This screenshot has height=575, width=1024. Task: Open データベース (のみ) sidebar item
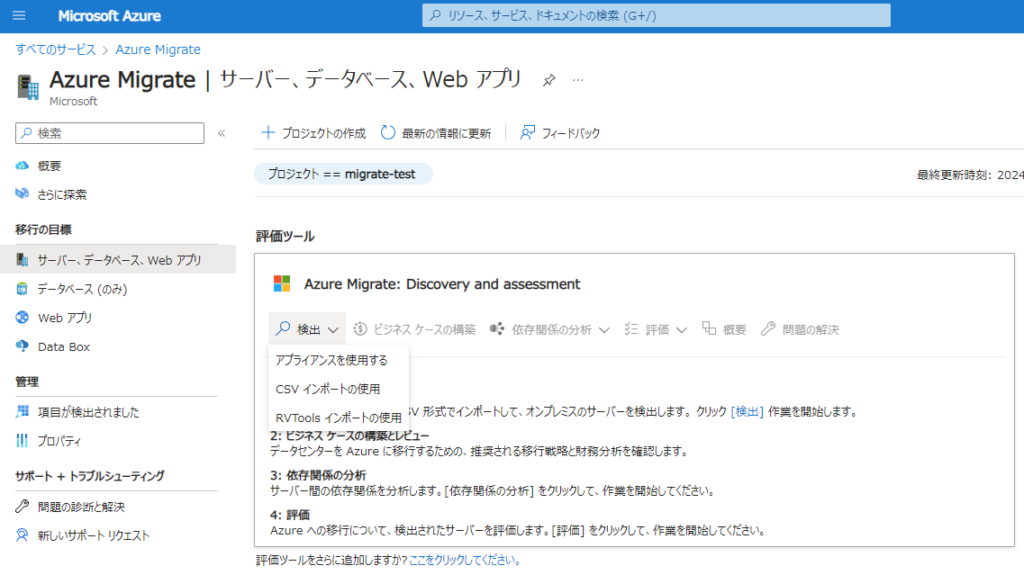(x=82, y=289)
